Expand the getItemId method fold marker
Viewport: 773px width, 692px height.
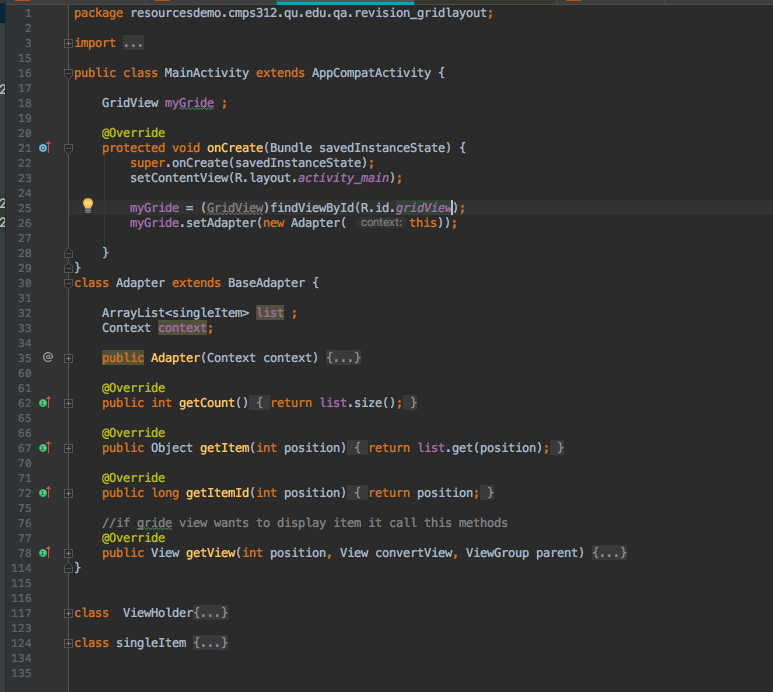(x=69, y=493)
